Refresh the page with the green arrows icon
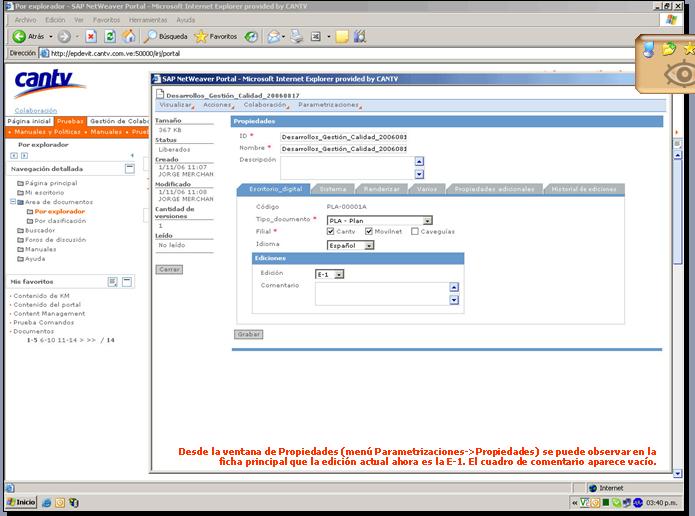Image resolution: width=695 pixels, height=516 pixels. pyautogui.click(x=110, y=36)
